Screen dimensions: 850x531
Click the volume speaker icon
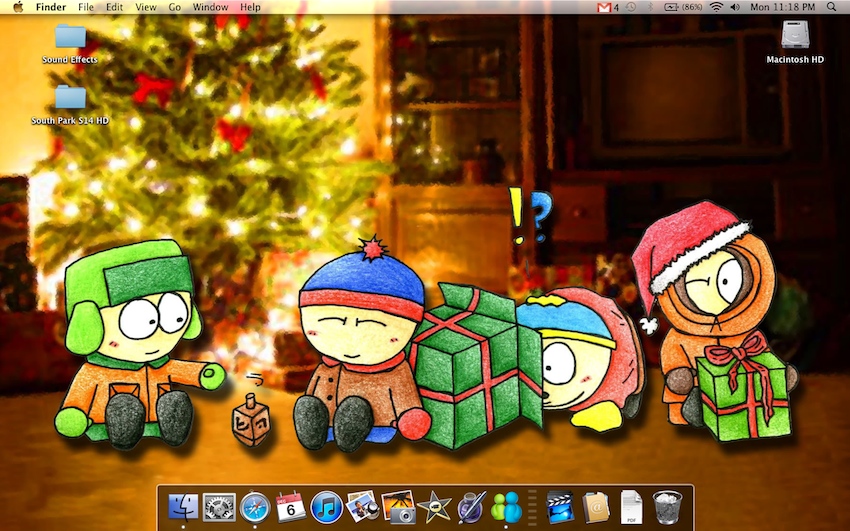coord(735,7)
